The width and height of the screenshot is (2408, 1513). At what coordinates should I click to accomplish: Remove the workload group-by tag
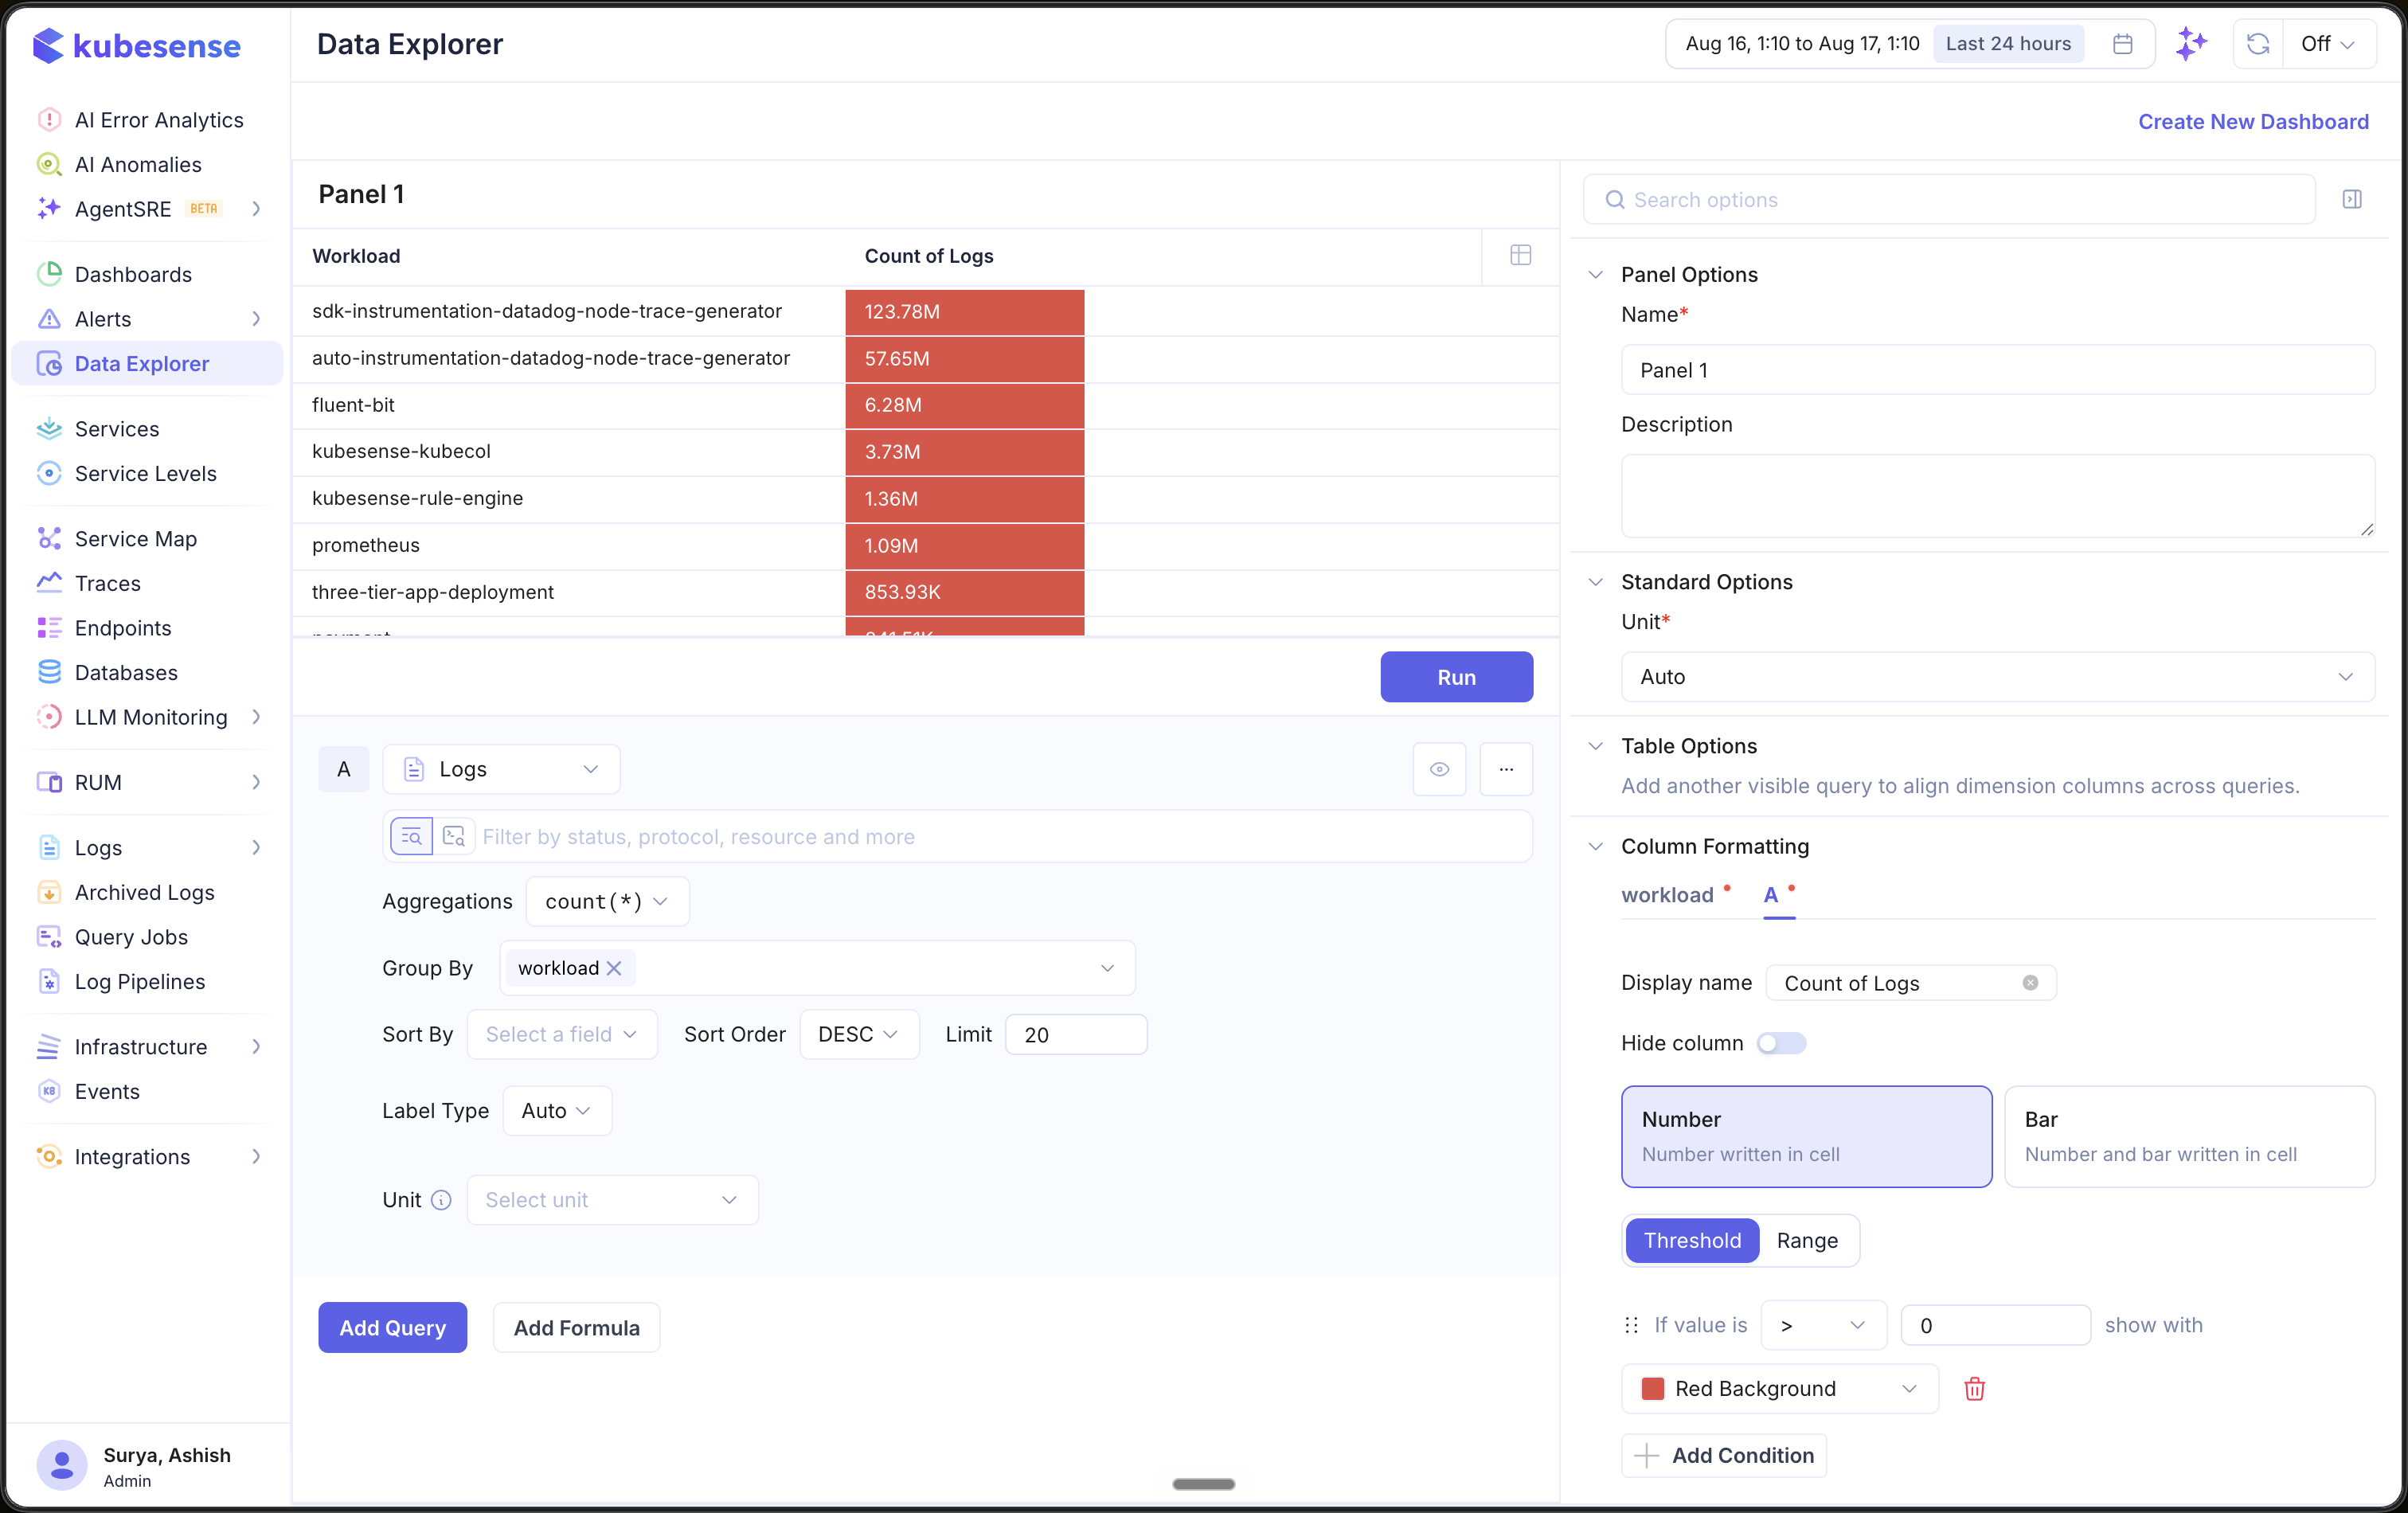click(614, 967)
